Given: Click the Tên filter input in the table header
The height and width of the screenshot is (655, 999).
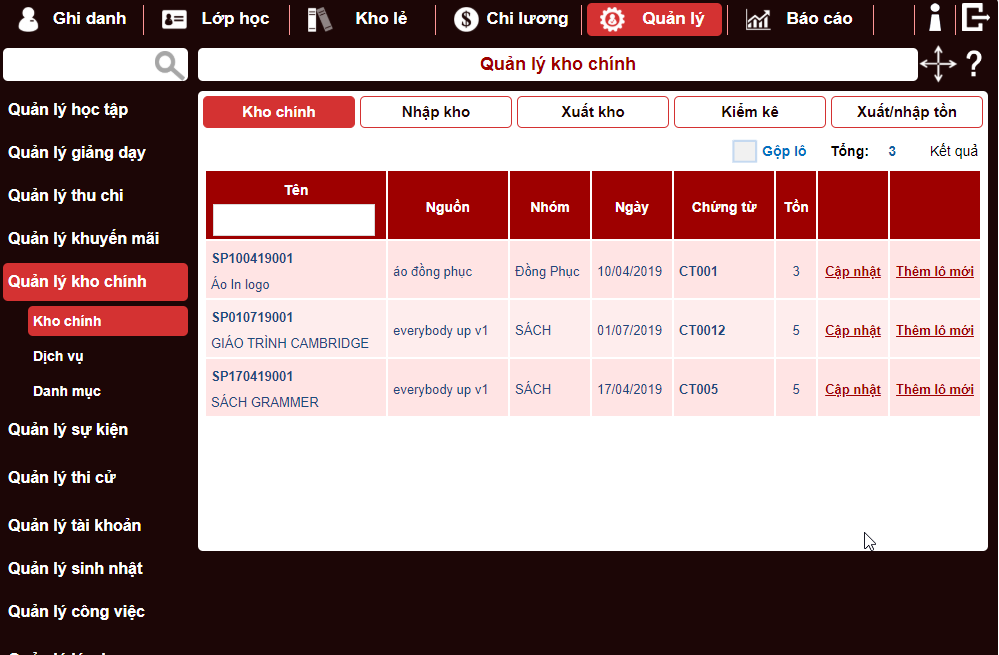Looking at the screenshot, I should 295,219.
